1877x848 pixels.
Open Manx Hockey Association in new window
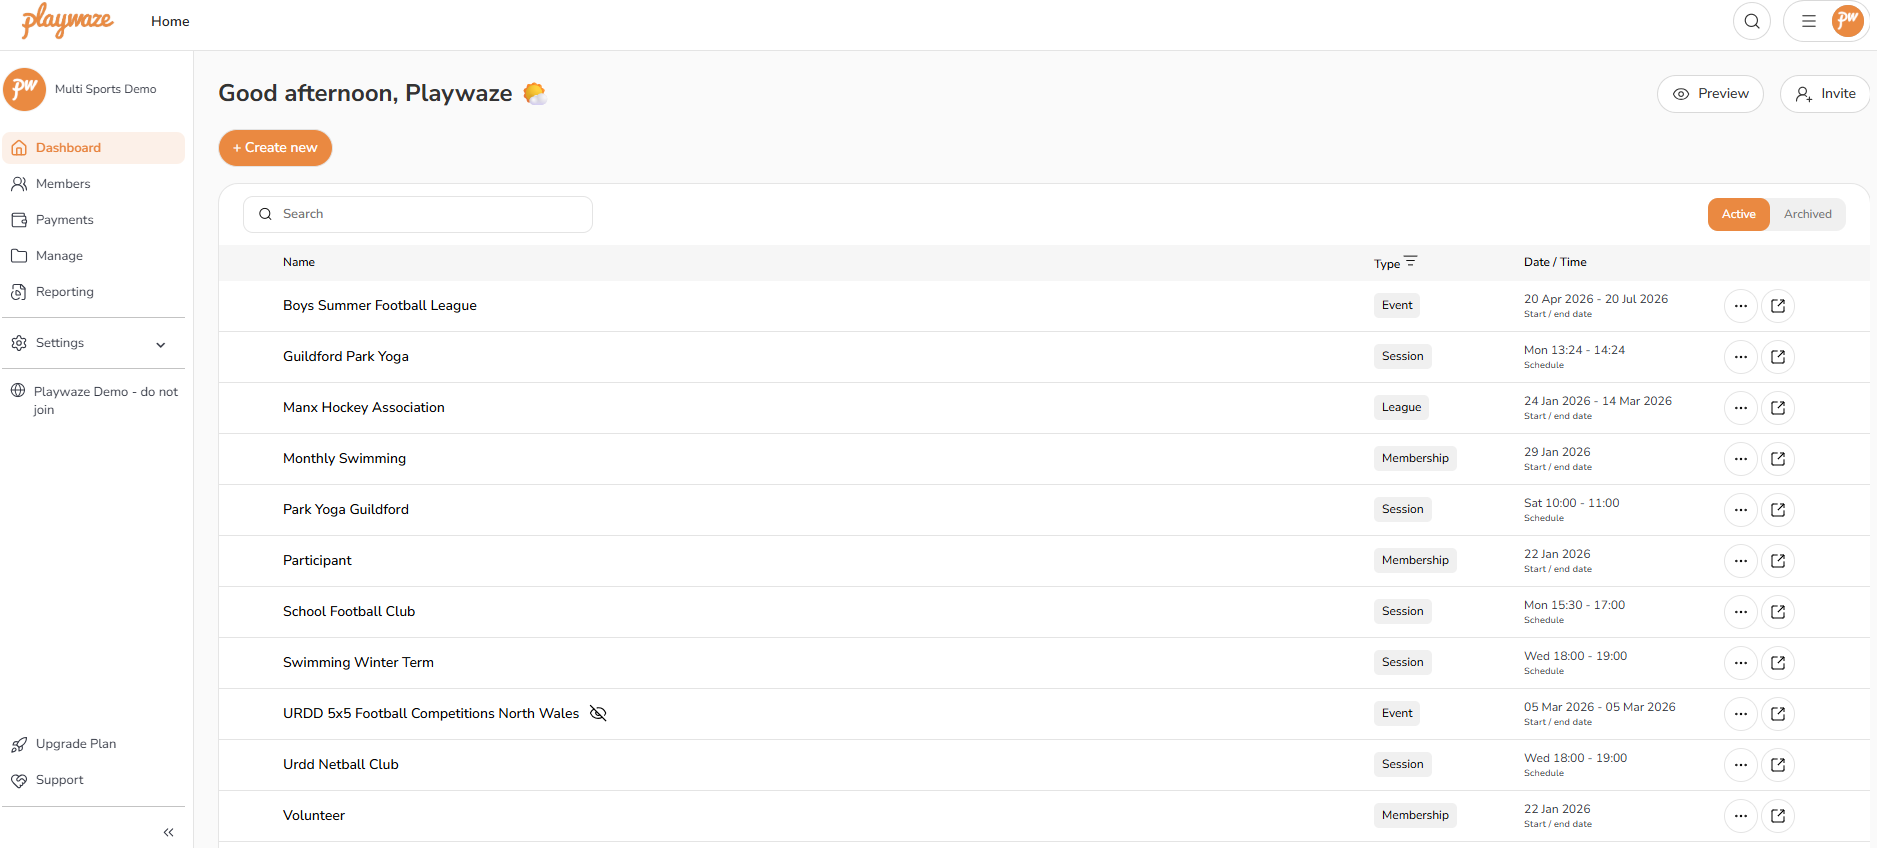(1777, 408)
